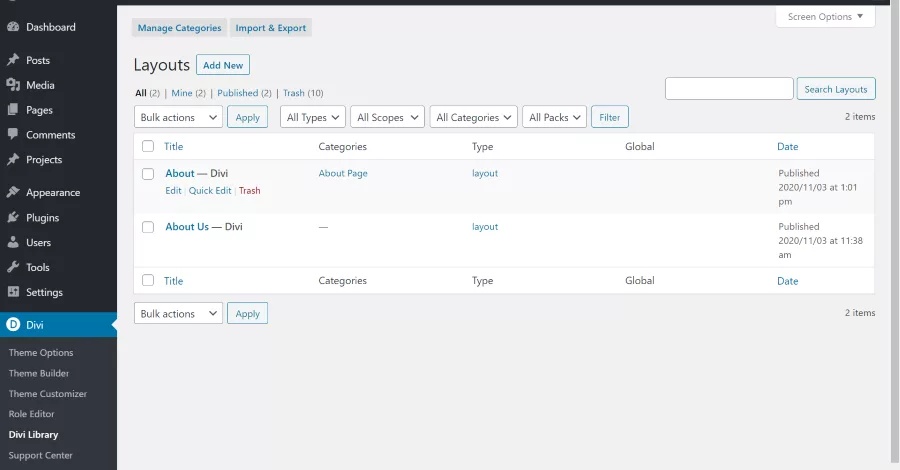Click the Media library icon

pyautogui.click(x=13, y=85)
